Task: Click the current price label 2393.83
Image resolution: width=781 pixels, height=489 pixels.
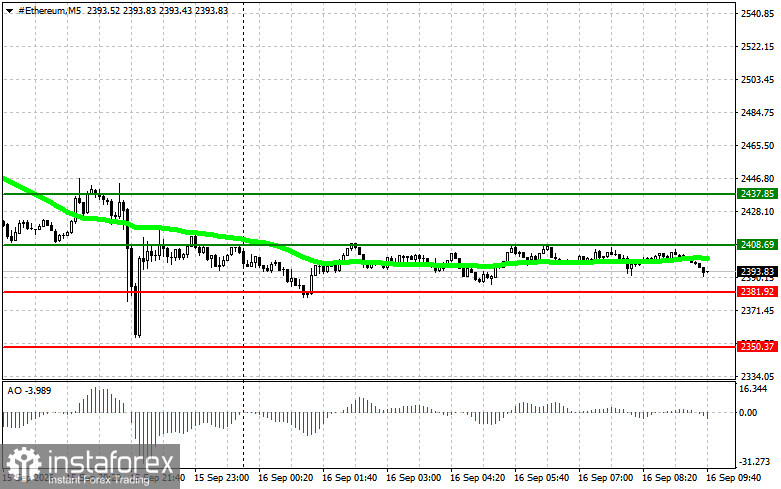Action: [x=757, y=271]
